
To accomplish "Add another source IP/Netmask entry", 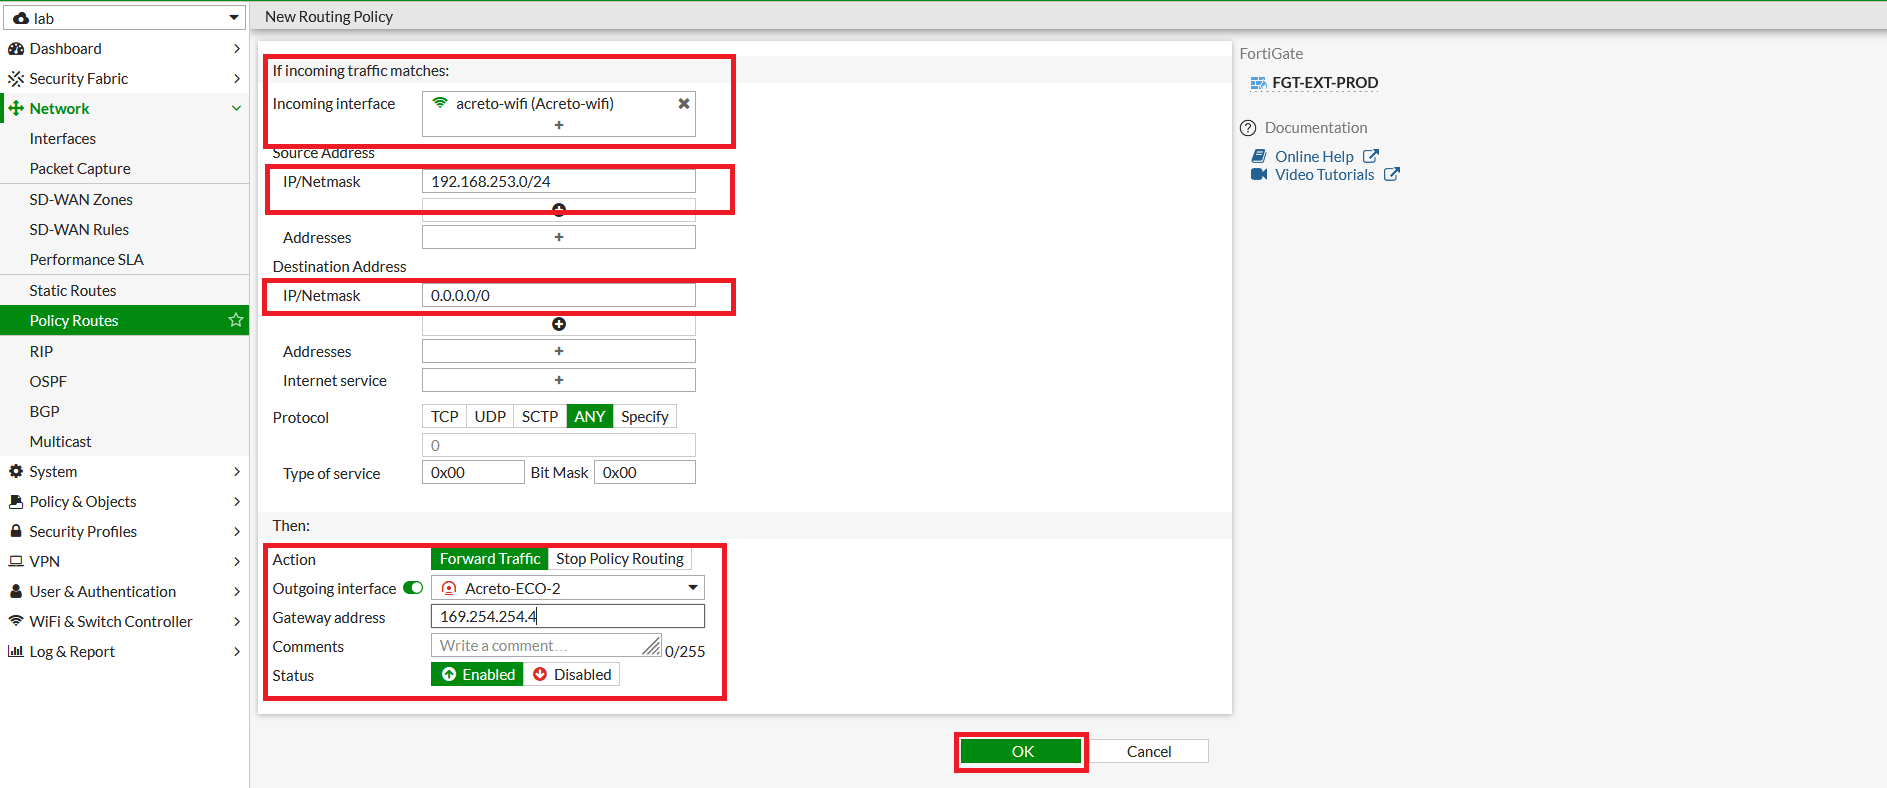I will click(559, 210).
